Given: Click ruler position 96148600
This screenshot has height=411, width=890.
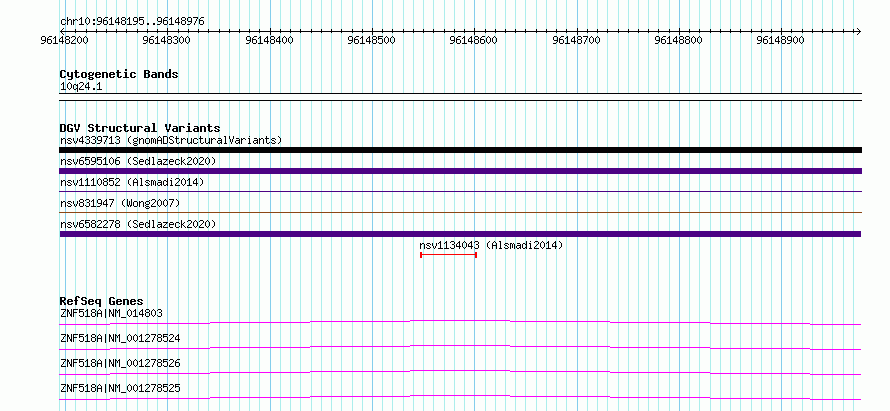Looking at the screenshot, I should click(474, 40).
